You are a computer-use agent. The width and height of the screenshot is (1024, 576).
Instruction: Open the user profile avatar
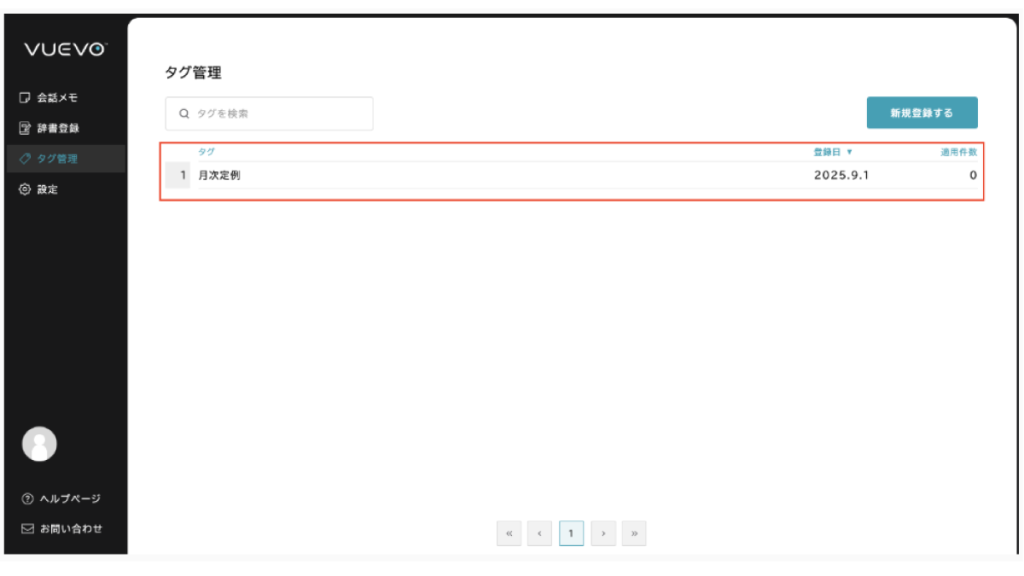pos(39,443)
